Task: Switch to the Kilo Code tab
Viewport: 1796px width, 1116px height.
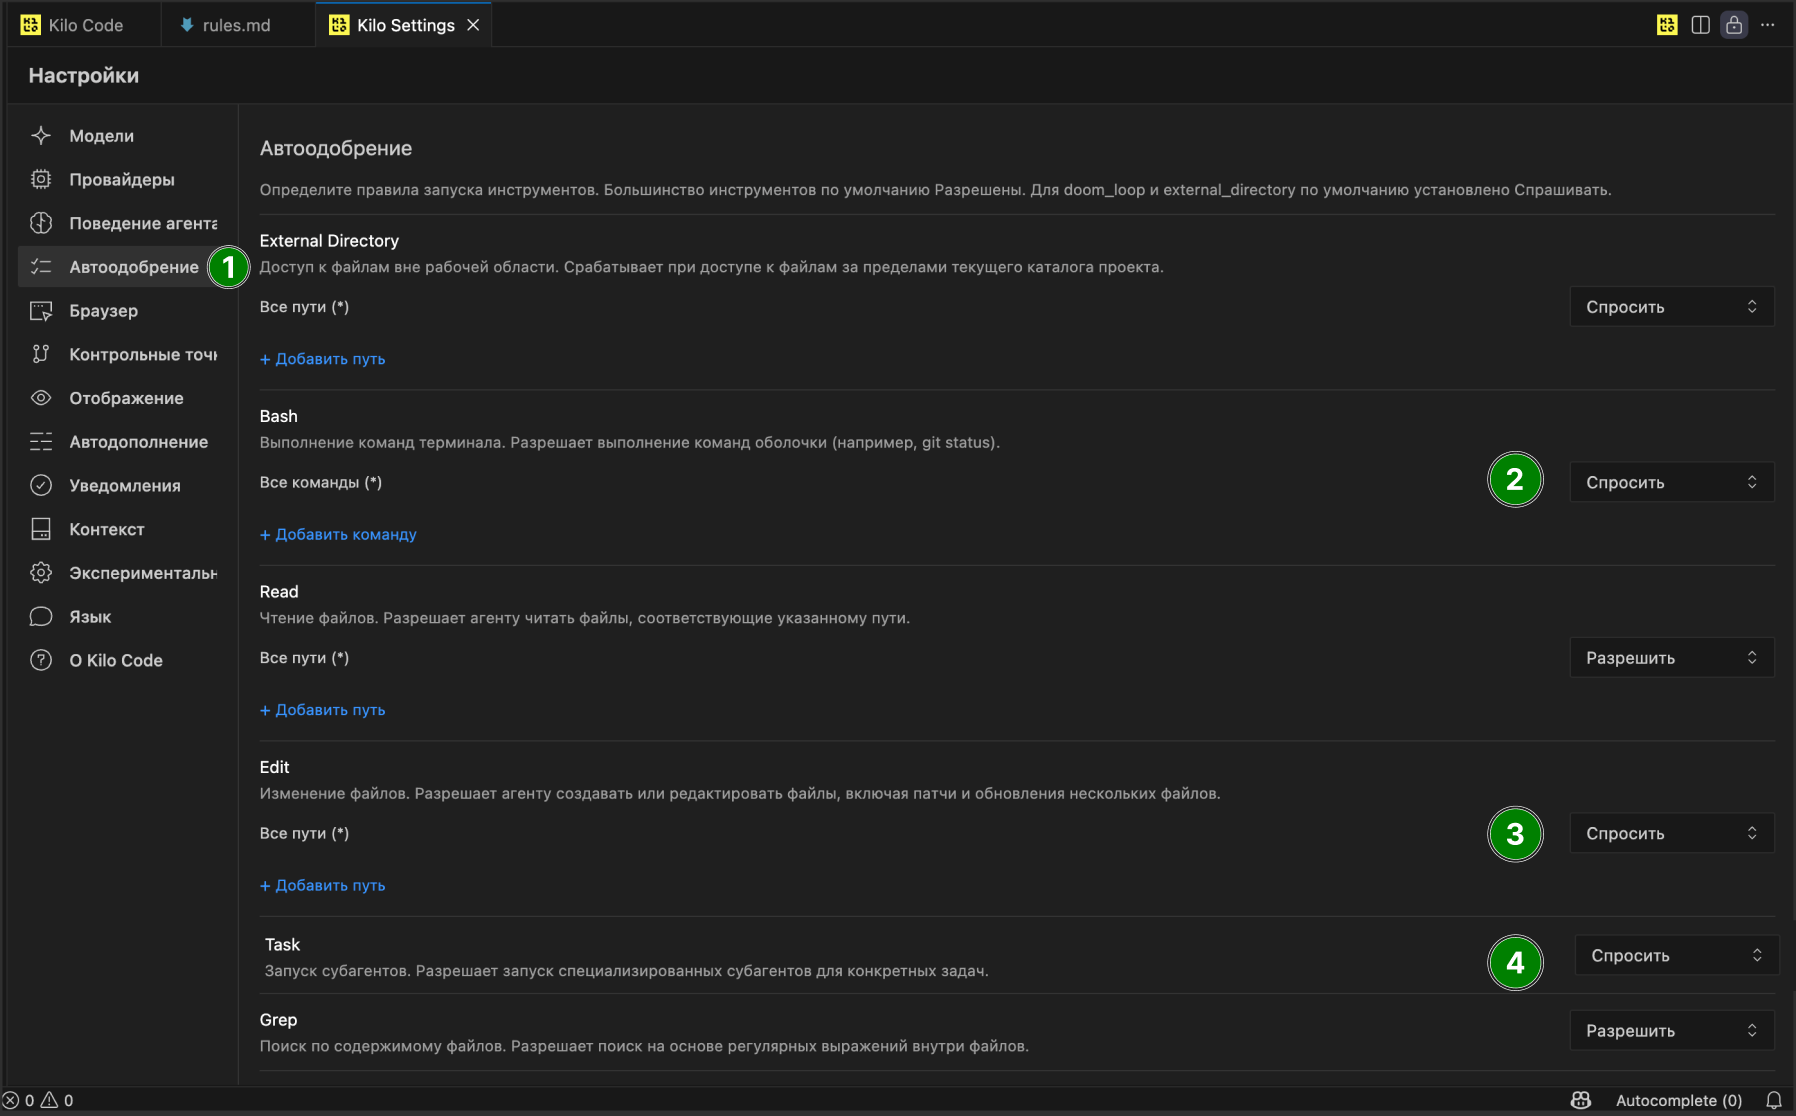Action: tap(85, 25)
